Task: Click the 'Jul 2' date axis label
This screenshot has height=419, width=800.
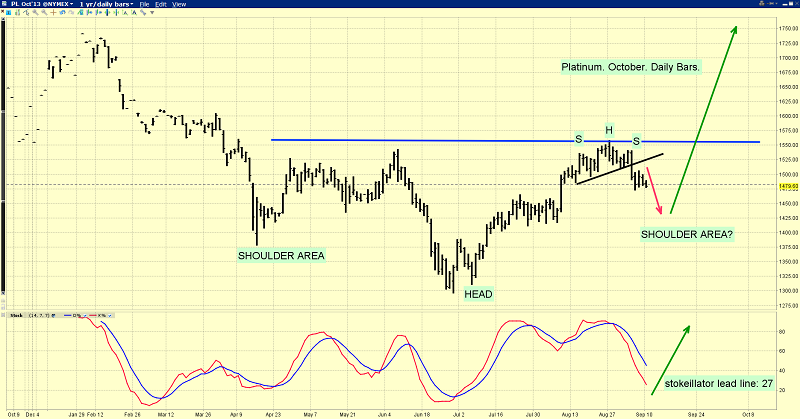Action: tap(459, 414)
